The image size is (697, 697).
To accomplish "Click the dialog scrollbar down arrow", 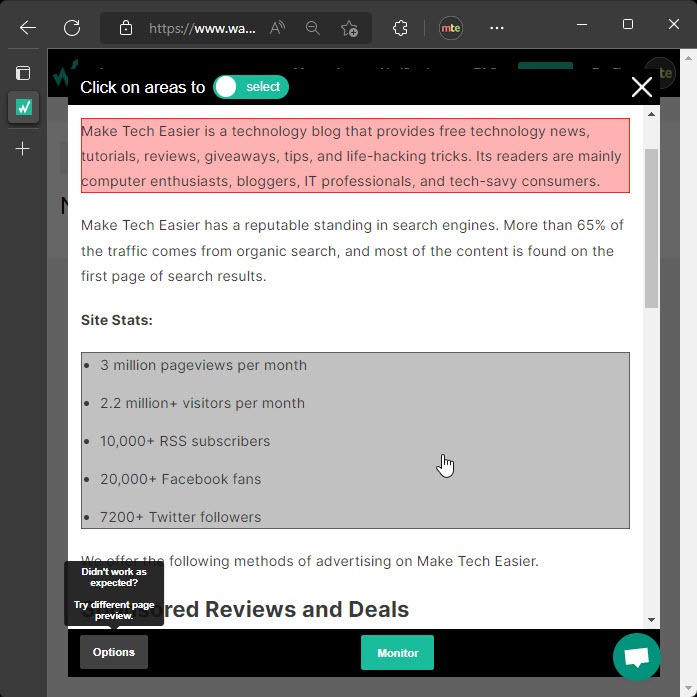I will [652, 620].
